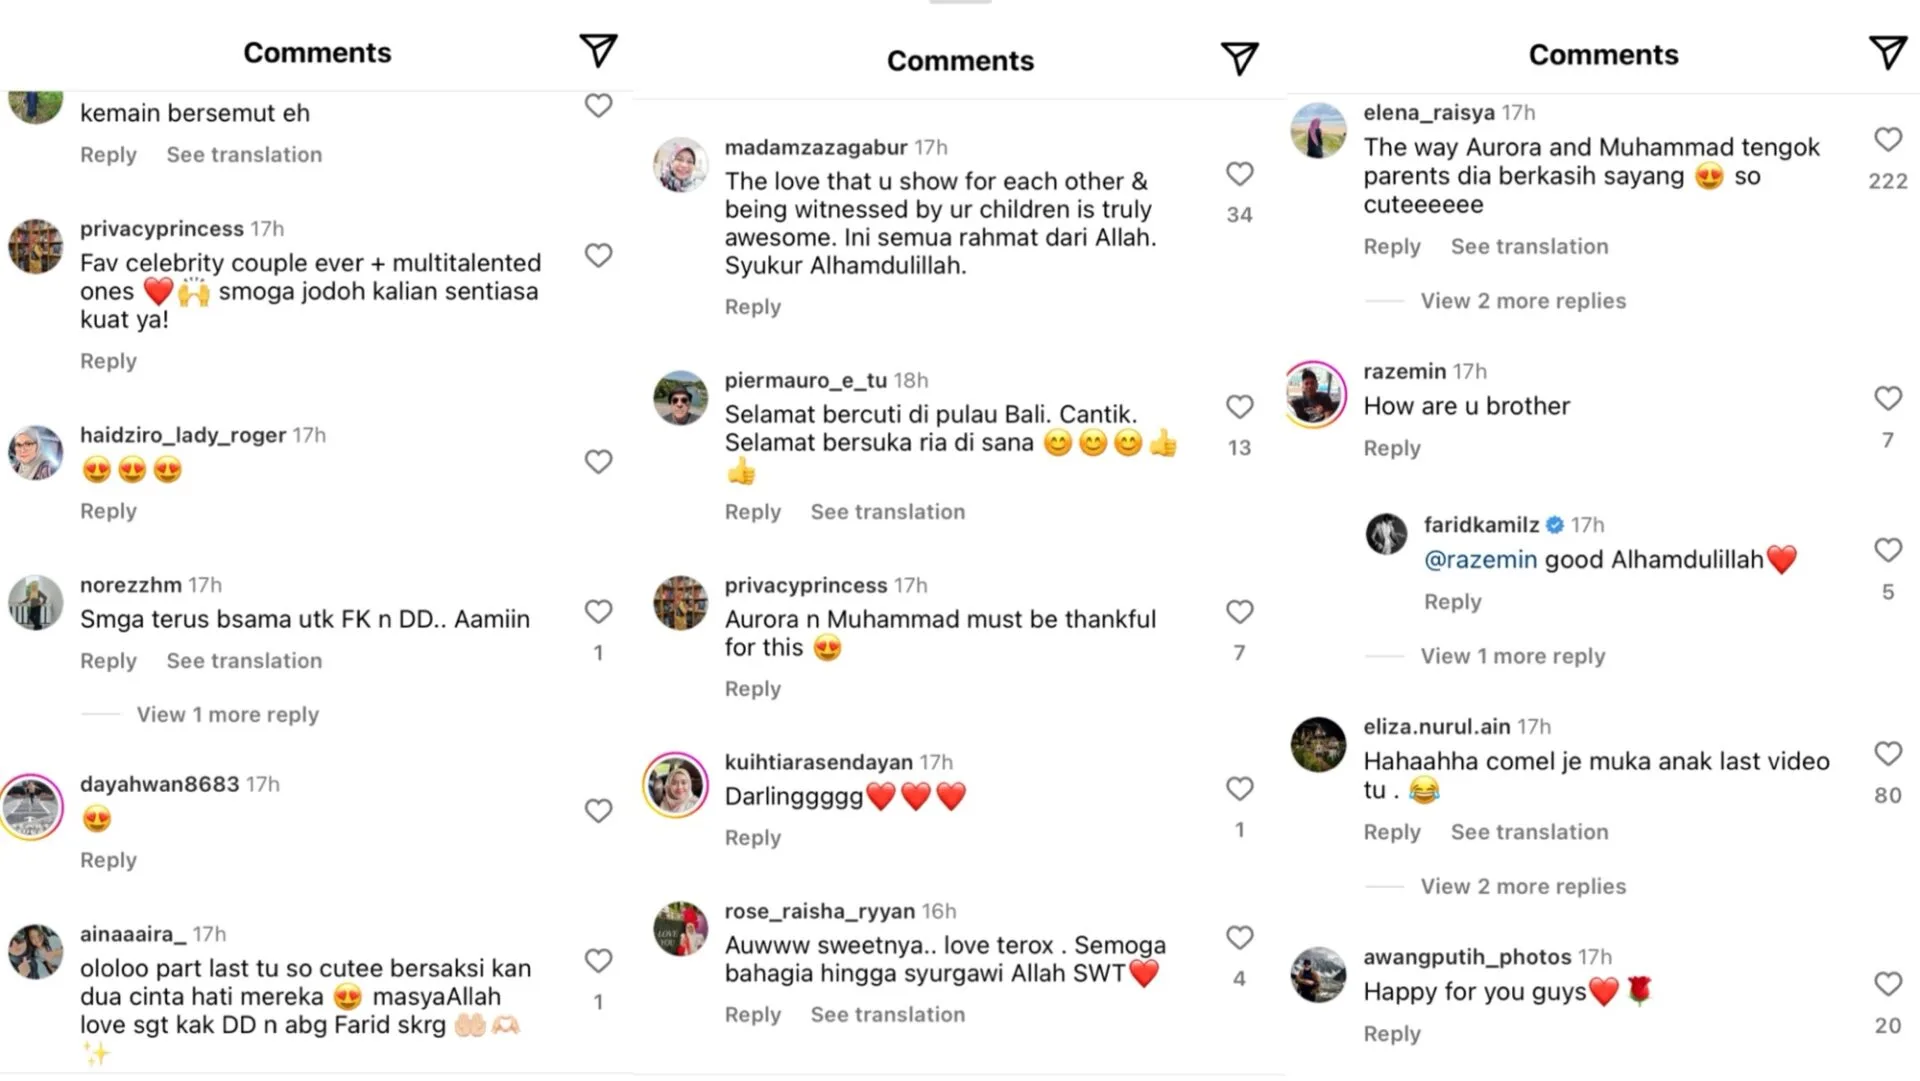Open kuihtiarasendayan's profile avatar
Image resolution: width=1920 pixels, height=1081 pixels.
(x=677, y=786)
